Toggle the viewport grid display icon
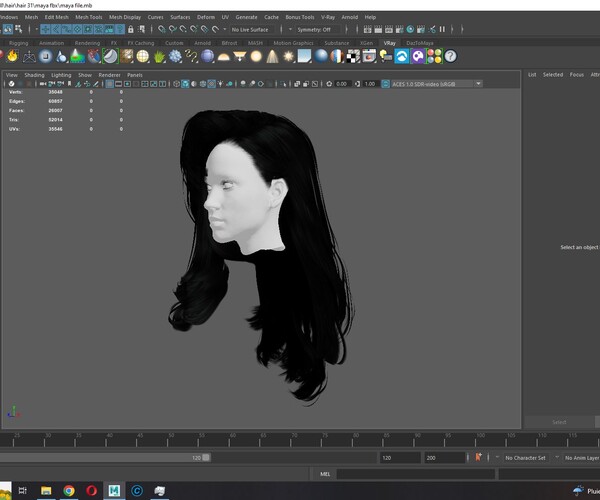Screen dimensions: 600x500 109,84
